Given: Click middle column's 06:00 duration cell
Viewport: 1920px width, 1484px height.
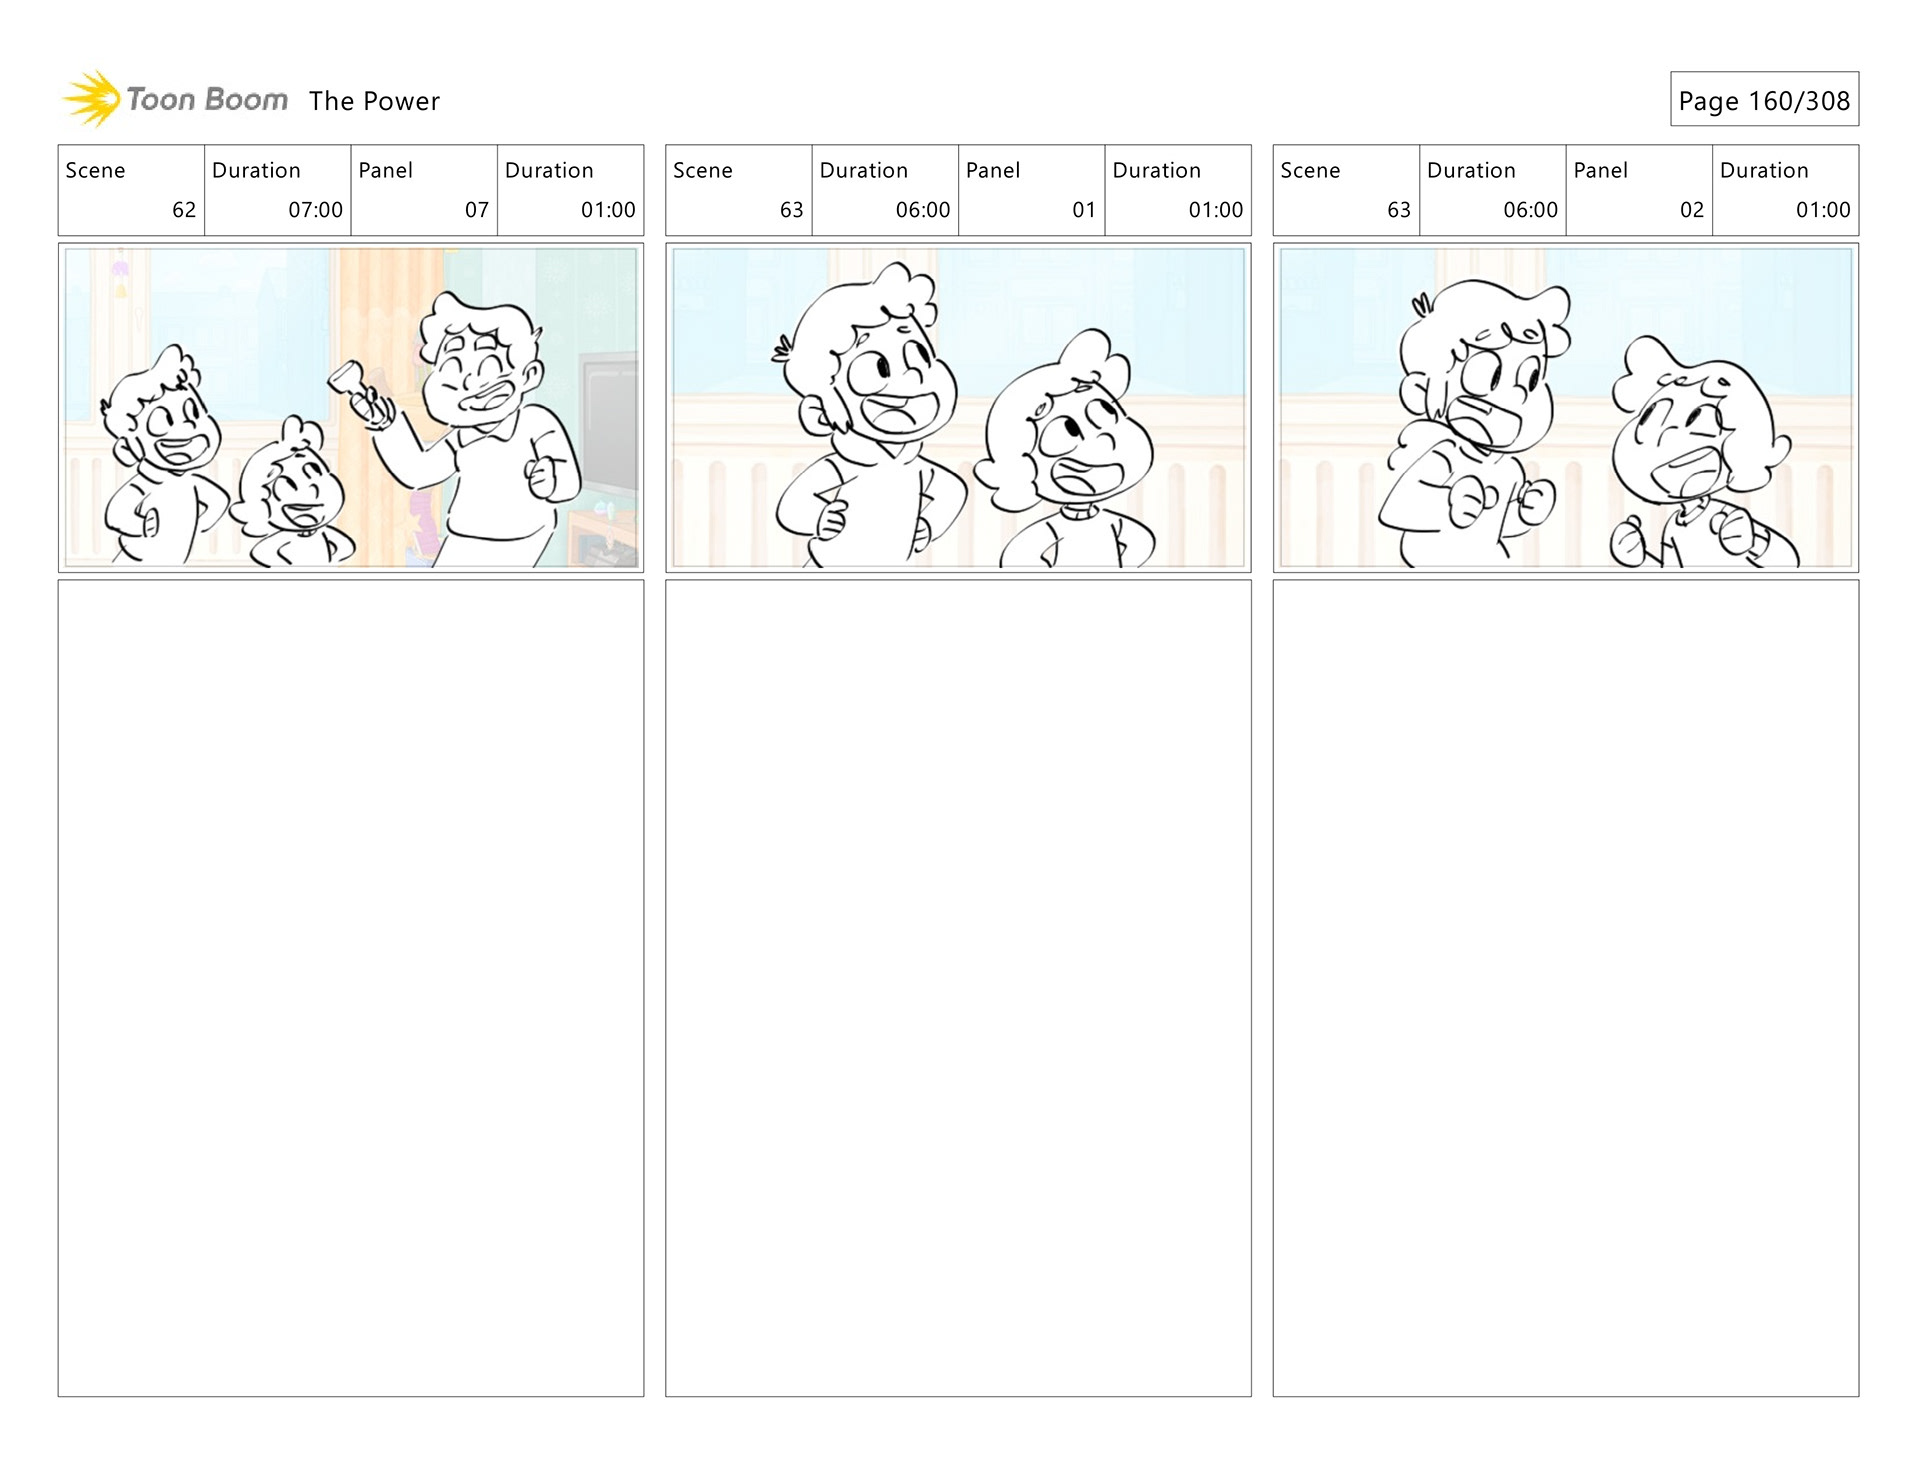Looking at the screenshot, I should click(885, 190).
